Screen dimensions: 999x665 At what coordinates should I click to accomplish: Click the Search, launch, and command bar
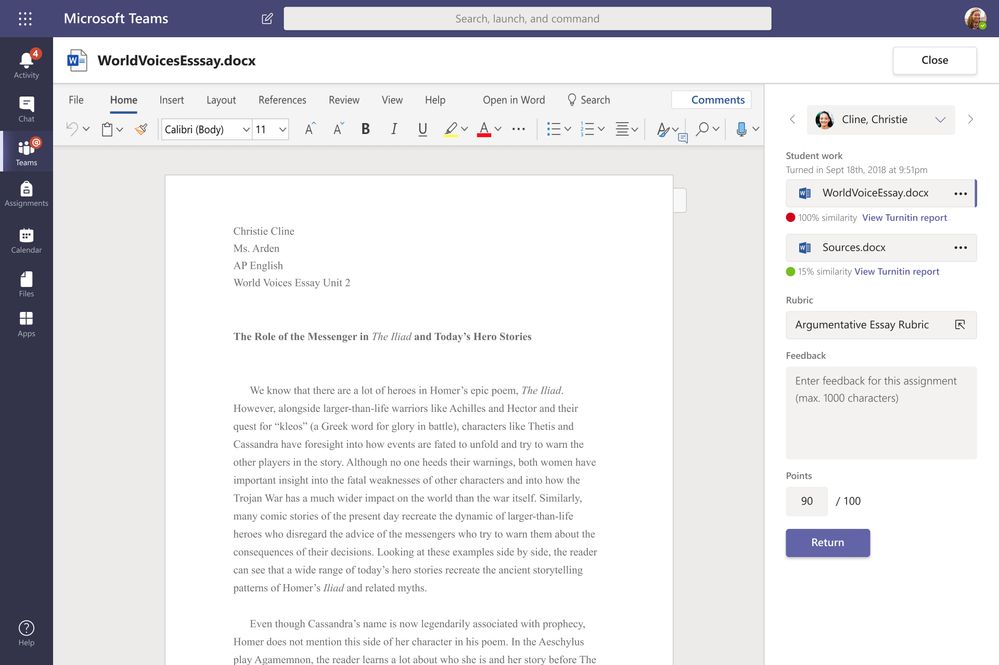(527, 18)
